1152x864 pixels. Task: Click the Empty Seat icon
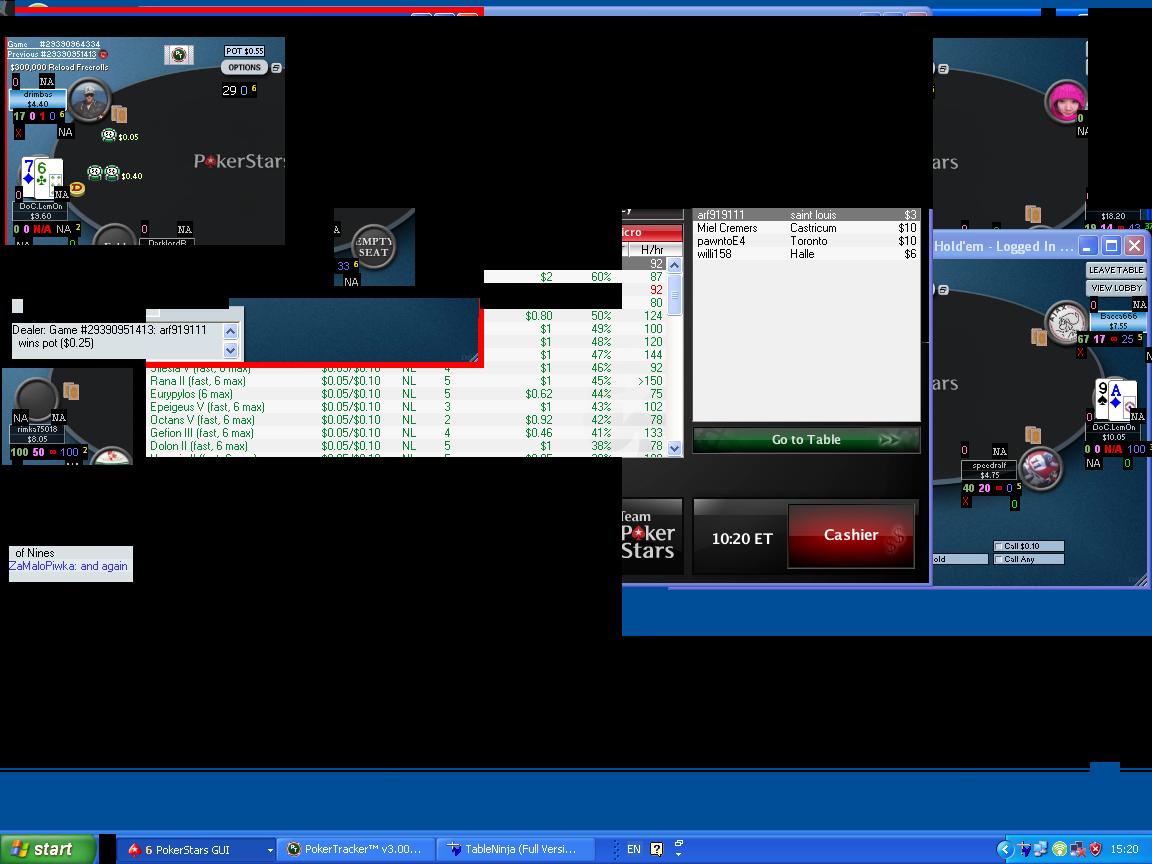click(x=373, y=246)
